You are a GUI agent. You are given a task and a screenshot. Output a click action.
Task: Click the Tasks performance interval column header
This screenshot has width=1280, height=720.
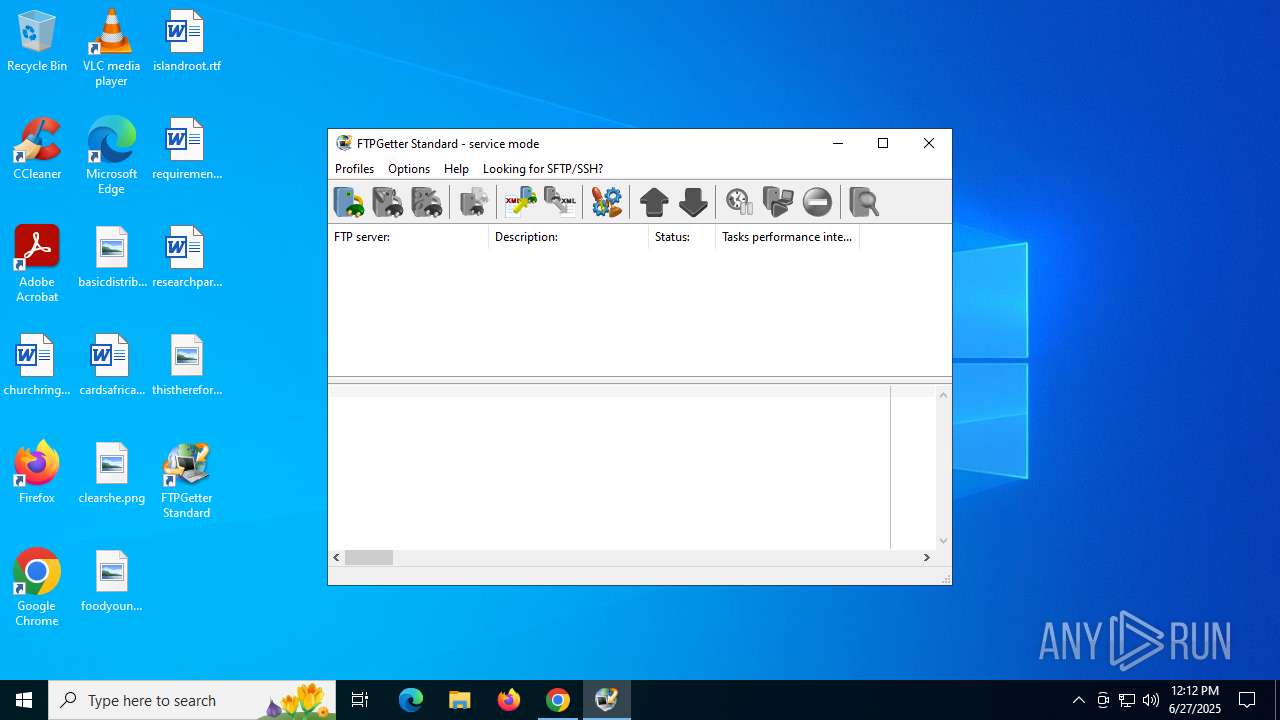point(787,237)
